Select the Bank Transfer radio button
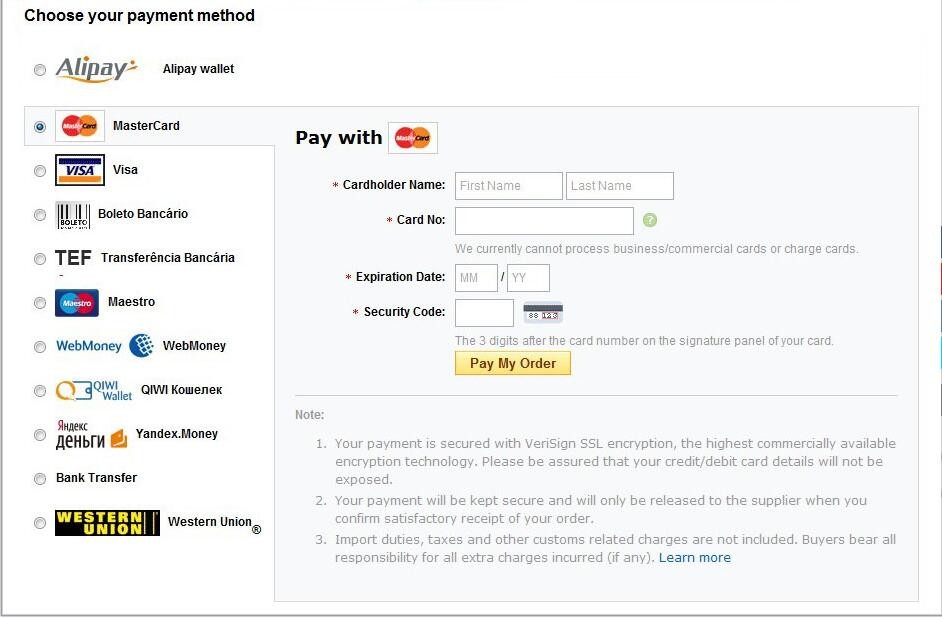Image resolution: width=942 pixels, height=618 pixels. coord(40,479)
